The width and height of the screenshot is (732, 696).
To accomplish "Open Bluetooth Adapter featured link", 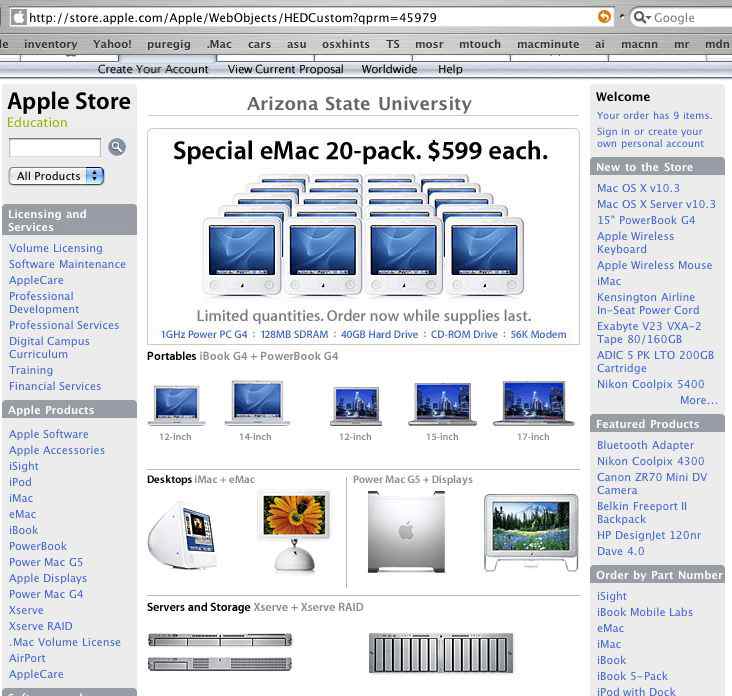I will [x=645, y=445].
